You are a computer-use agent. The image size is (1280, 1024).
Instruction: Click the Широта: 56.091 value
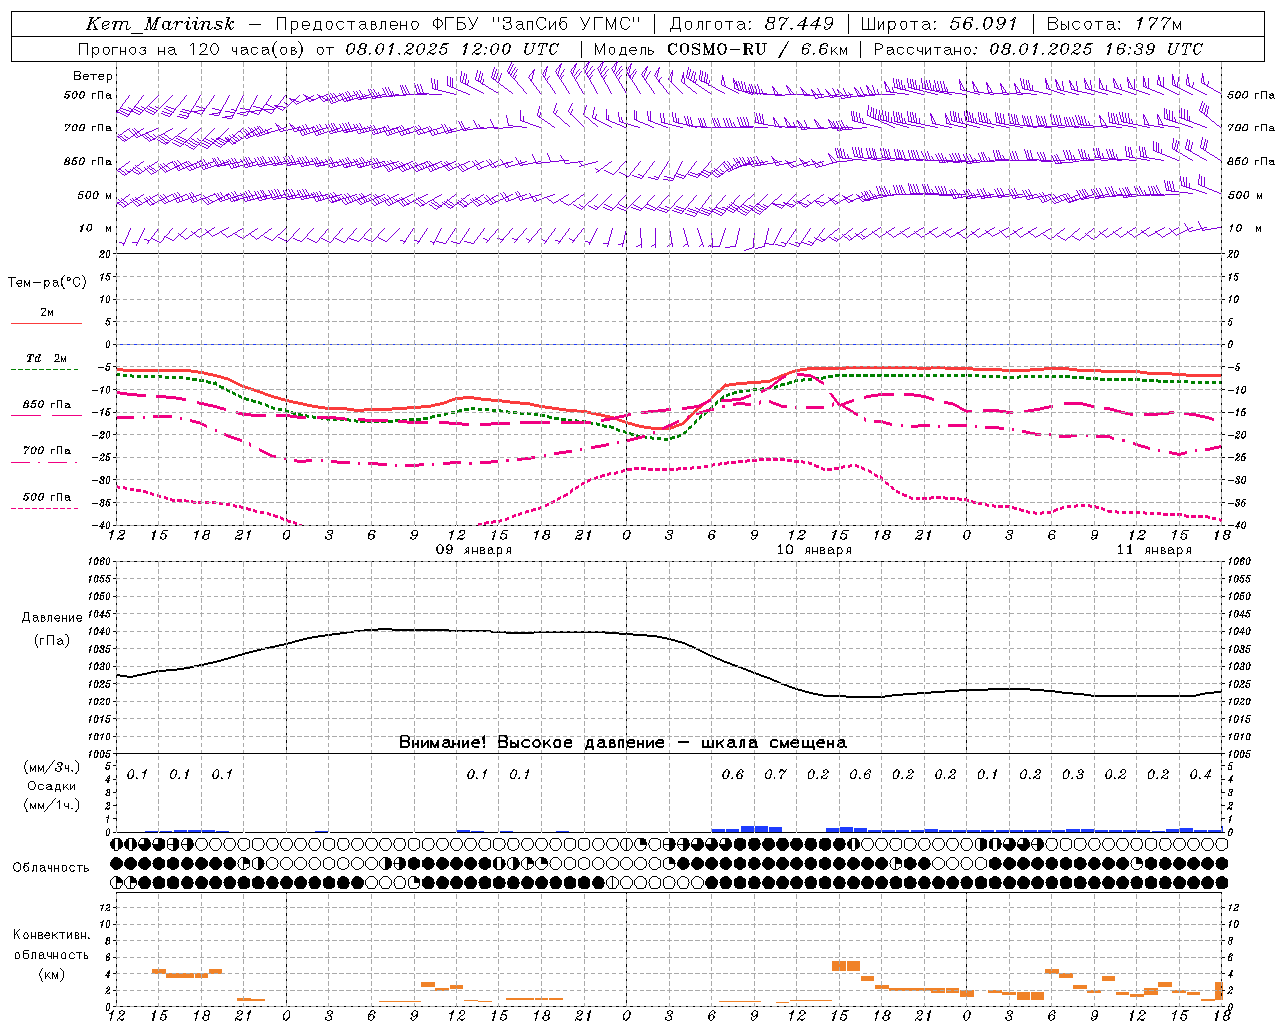939,24
